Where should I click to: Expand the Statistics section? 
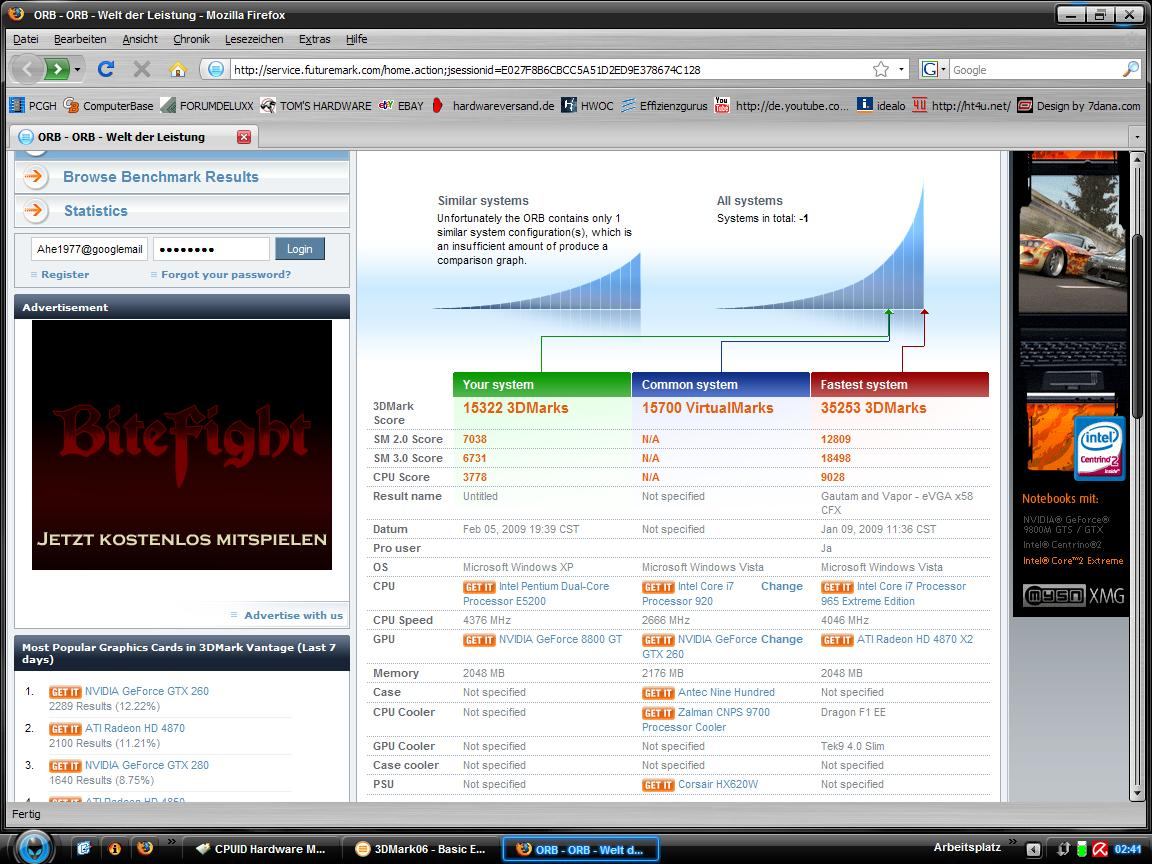point(181,211)
